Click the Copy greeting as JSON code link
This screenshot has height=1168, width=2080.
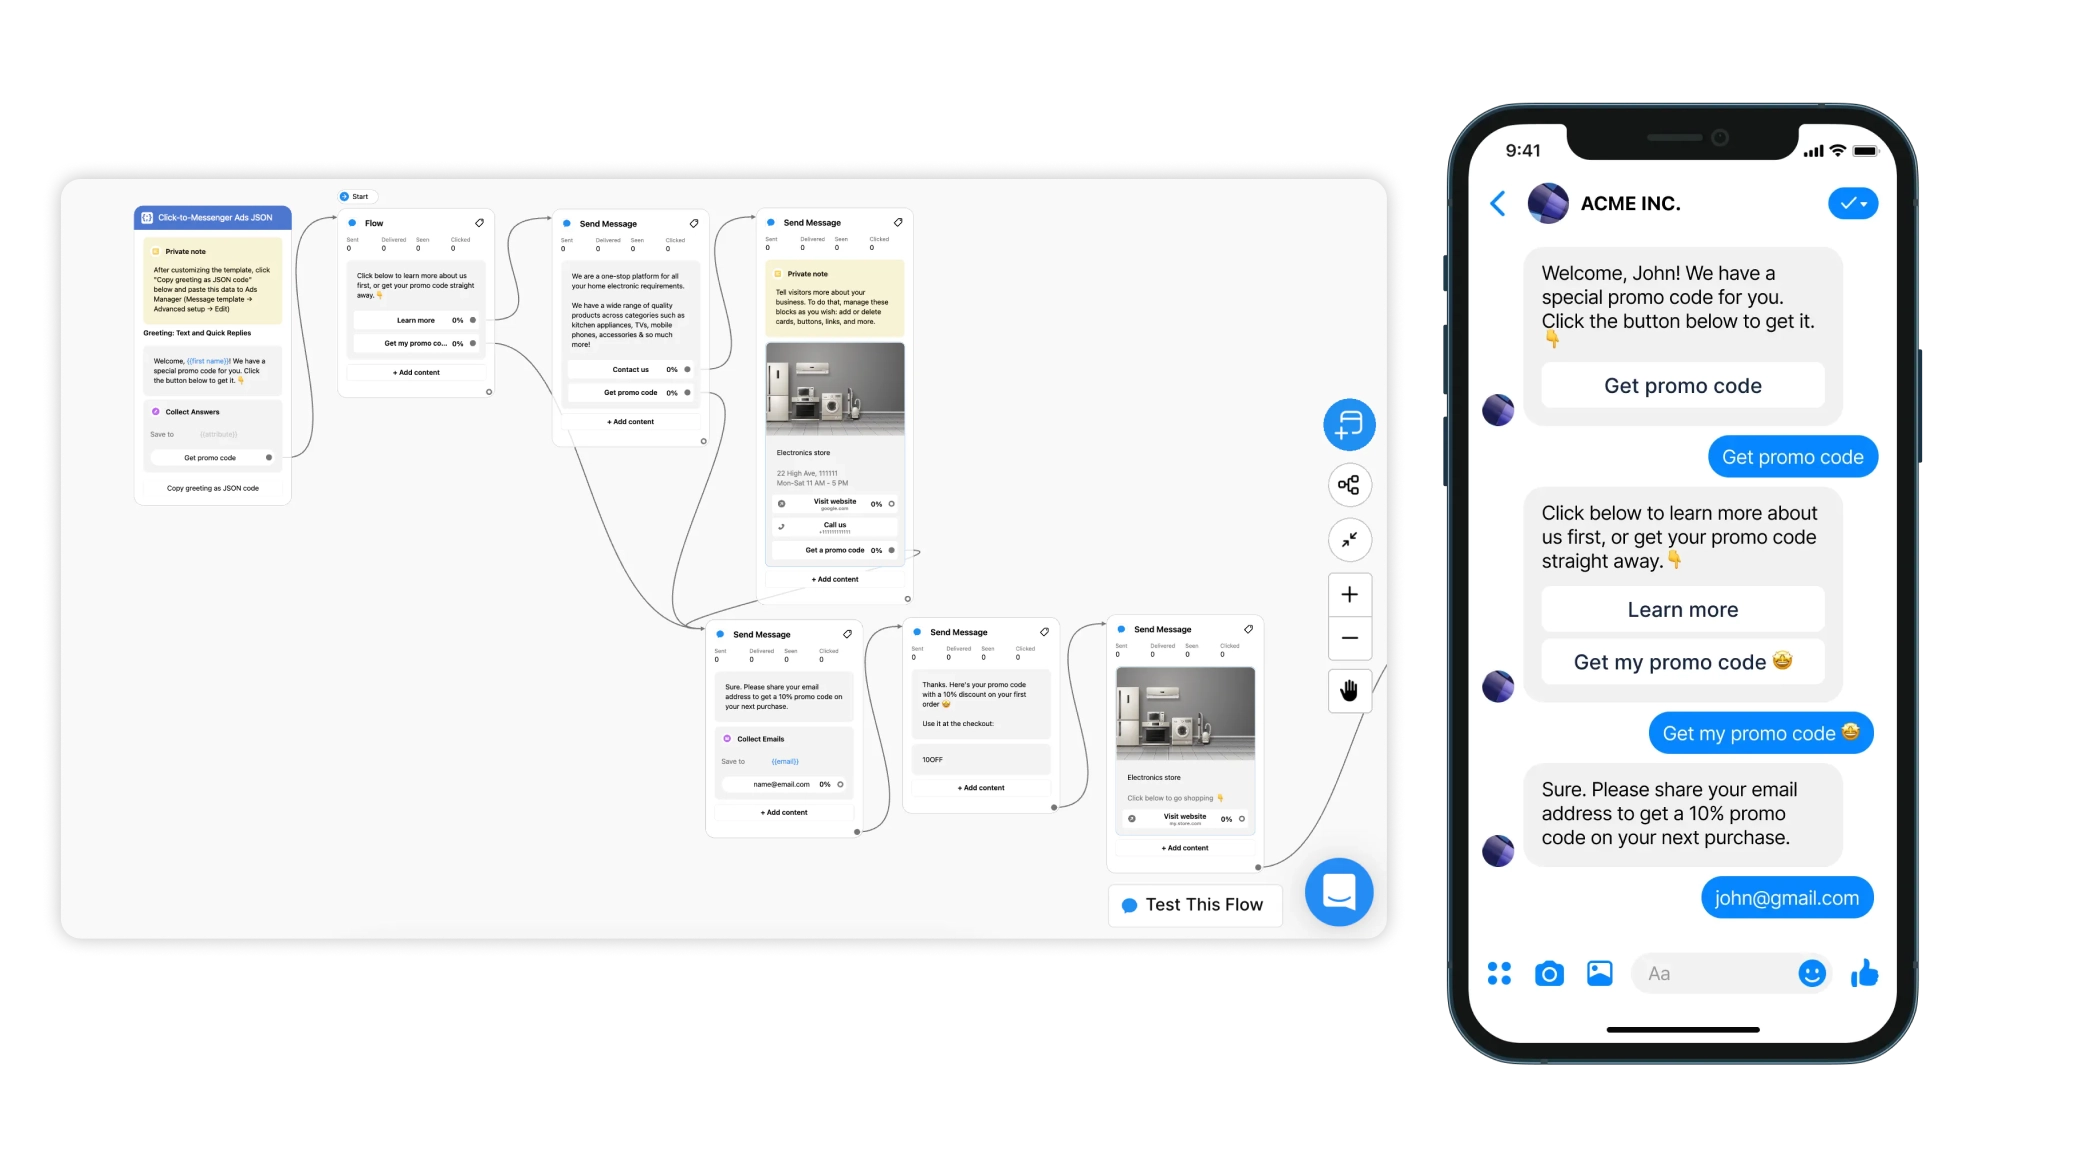(211, 488)
